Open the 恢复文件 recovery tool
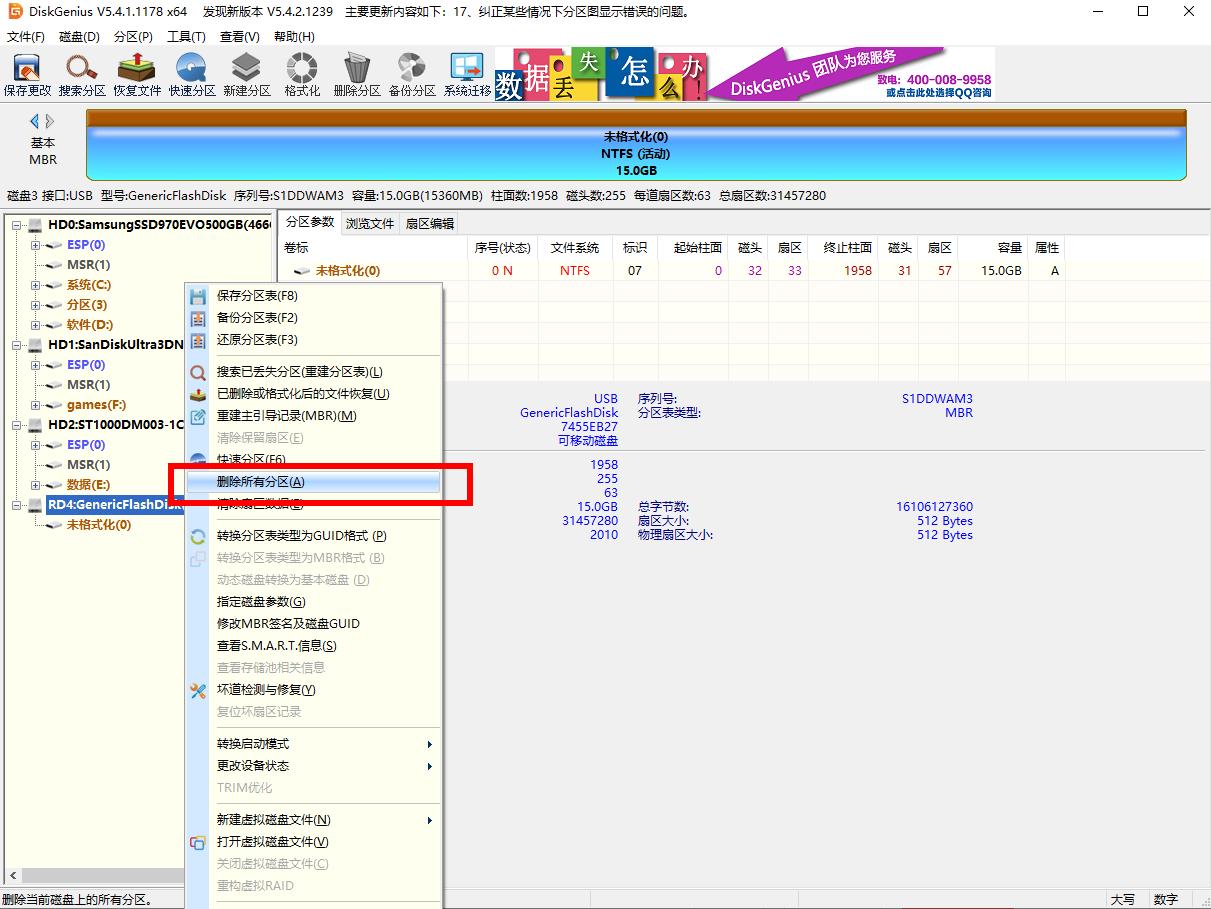Viewport: 1211px width, 909px height. pos(137,73)
